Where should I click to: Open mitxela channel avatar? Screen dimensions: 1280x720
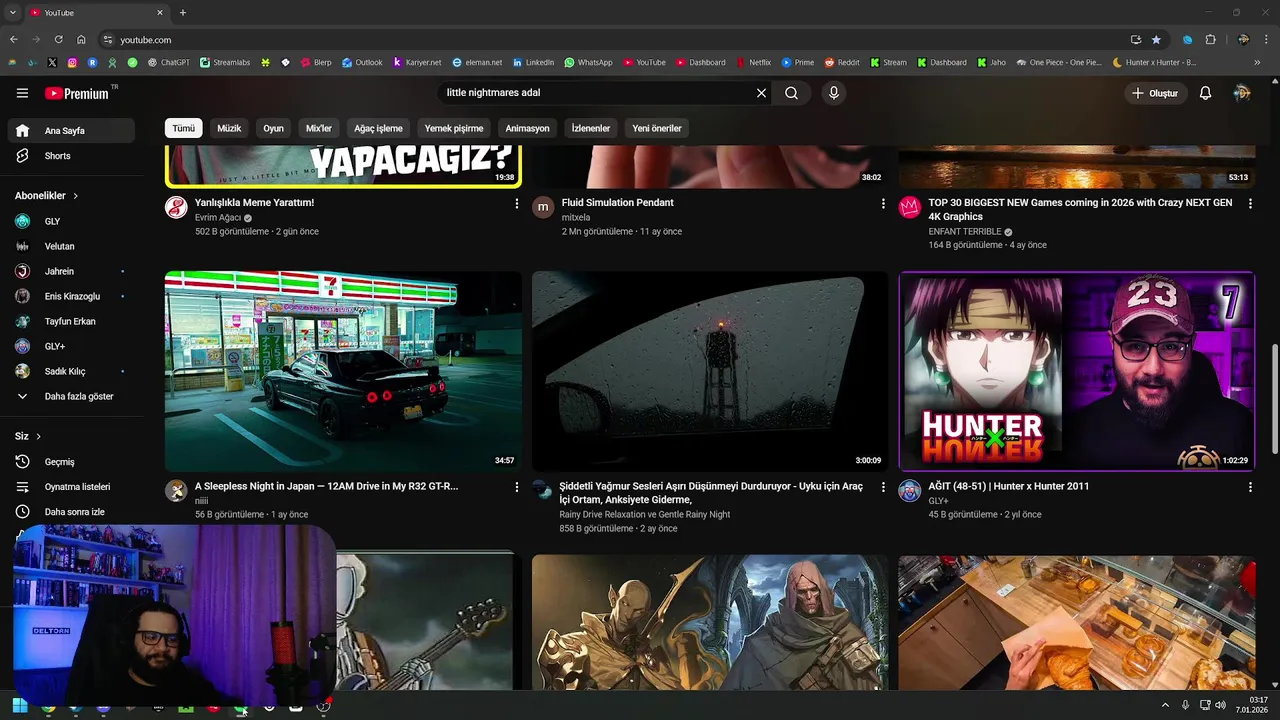pos(543,207)
